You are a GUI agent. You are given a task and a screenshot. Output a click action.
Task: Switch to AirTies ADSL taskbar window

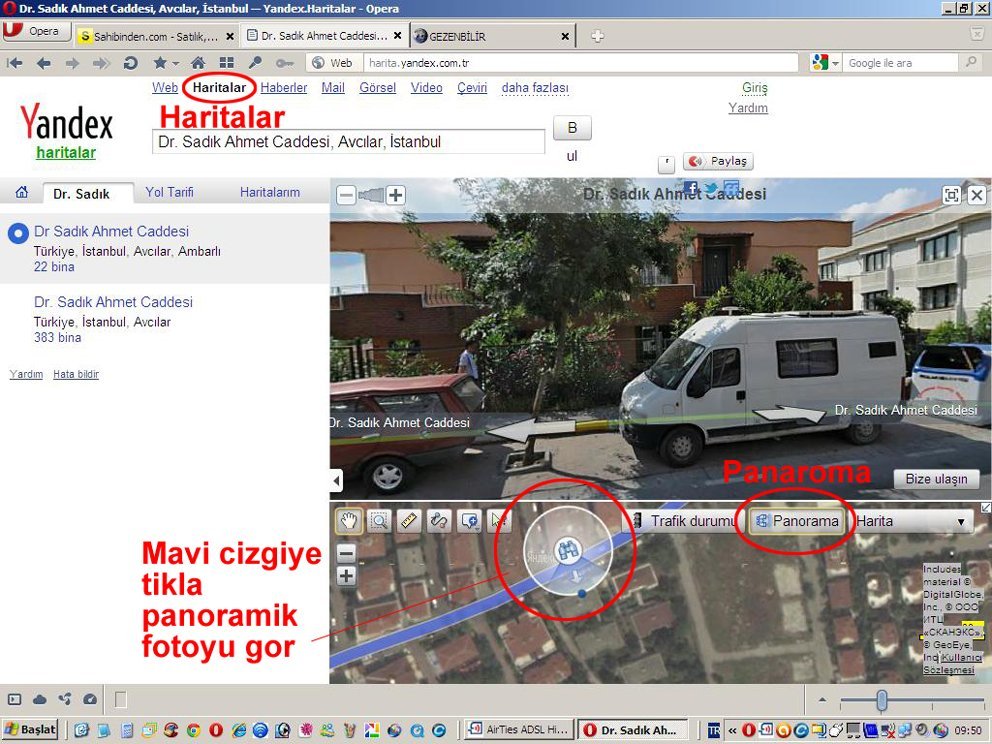point(519,729)
